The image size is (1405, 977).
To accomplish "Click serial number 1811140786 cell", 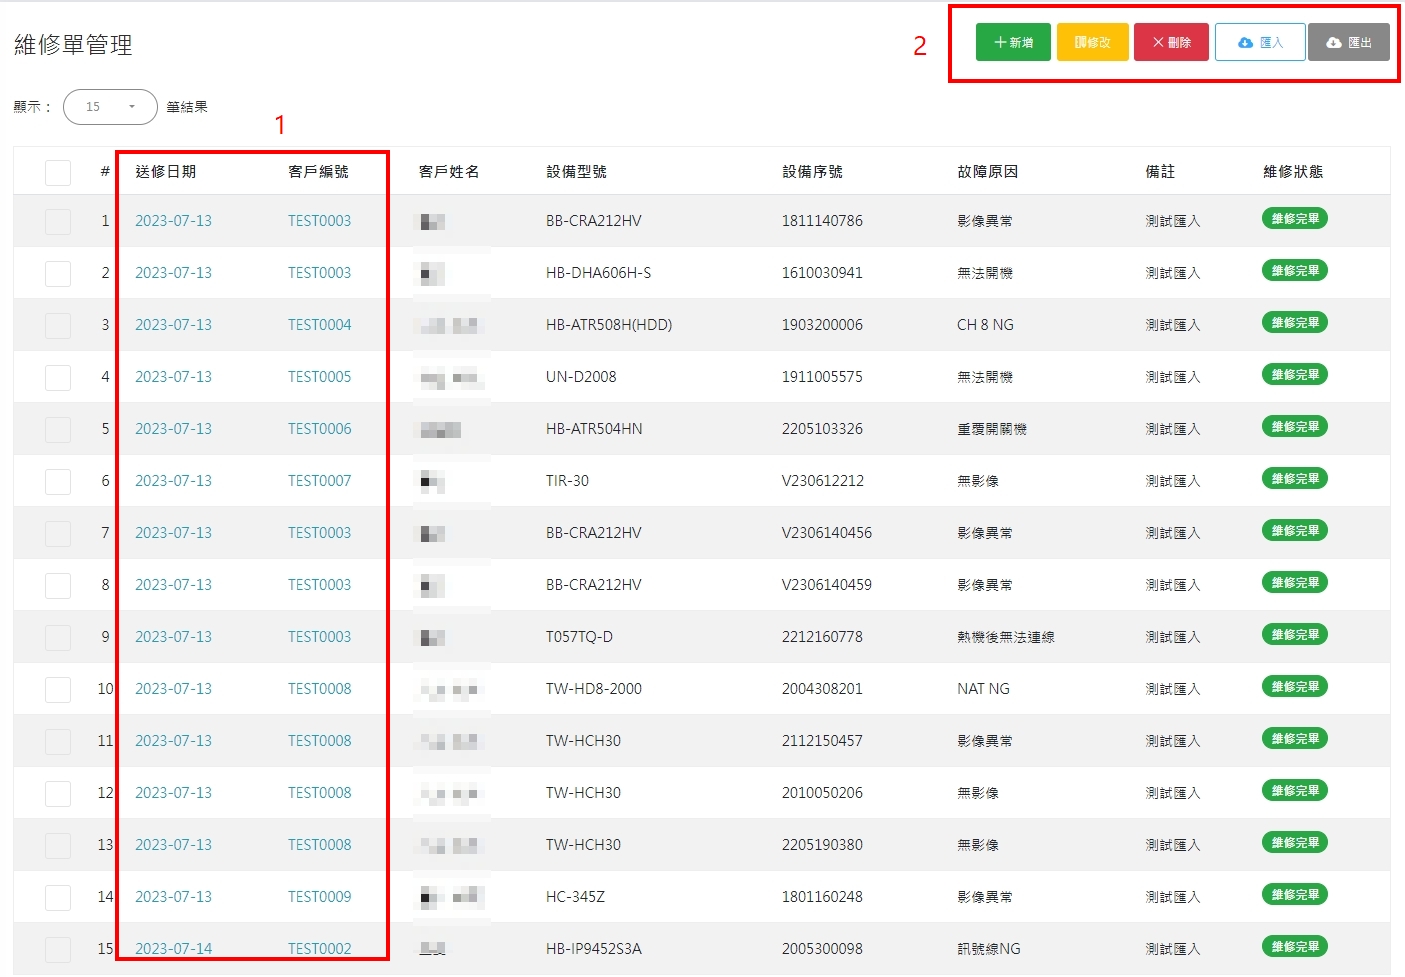I will (821, 221).
